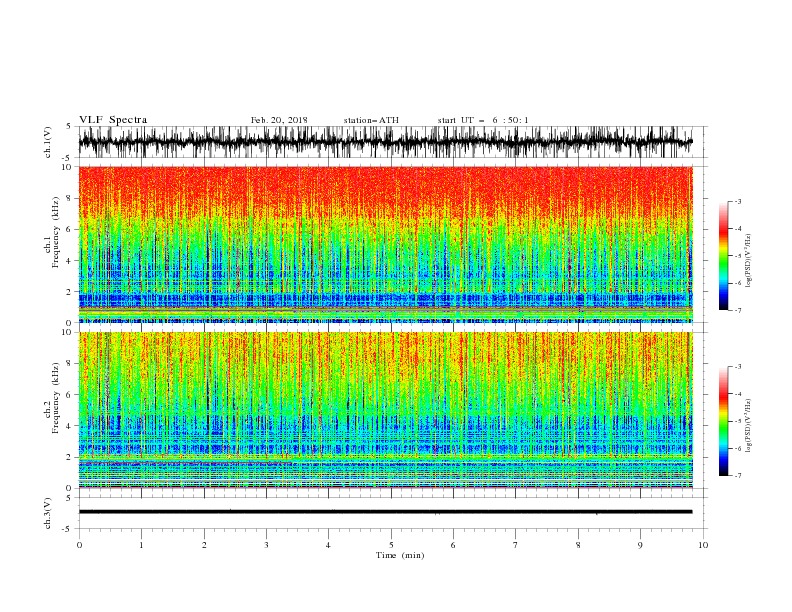
Task: Click the "4" kHz tick on the ch.1 frequency axis
Action: (x=69, y=261)
